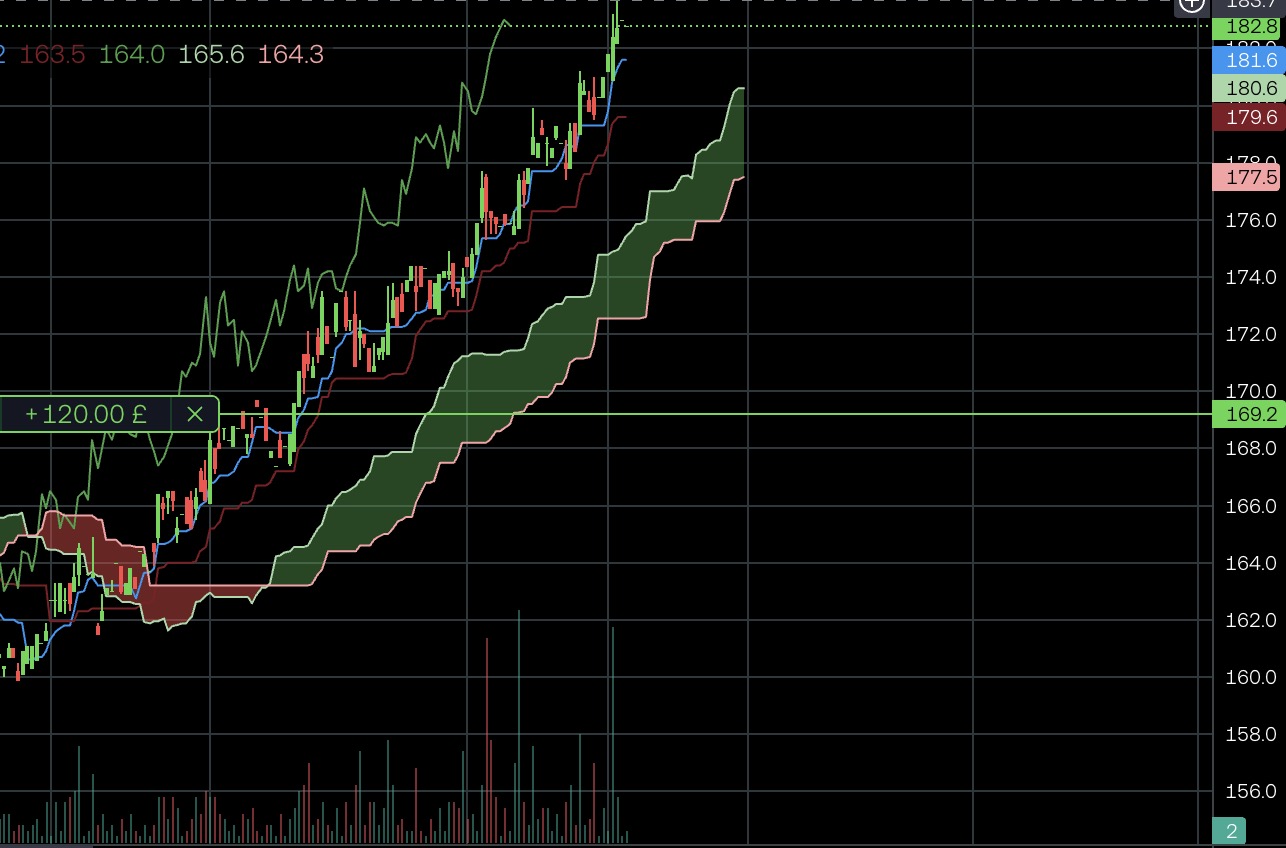This screenshot has width=1286, height=848.
Task: Click the dark red 179.6 price tag
Action: pyautogui.click(x=1248, y=118)
